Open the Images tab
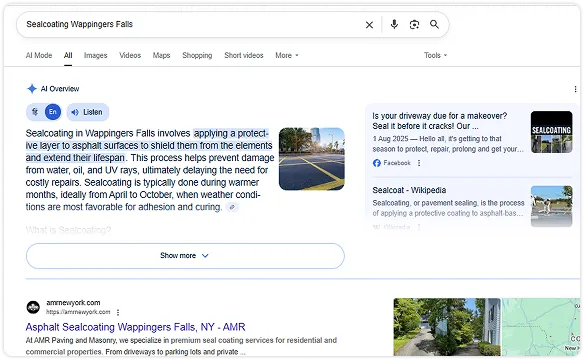Image resolution: width=584 pixels, height=360 pixels. (x=95, y=55)
